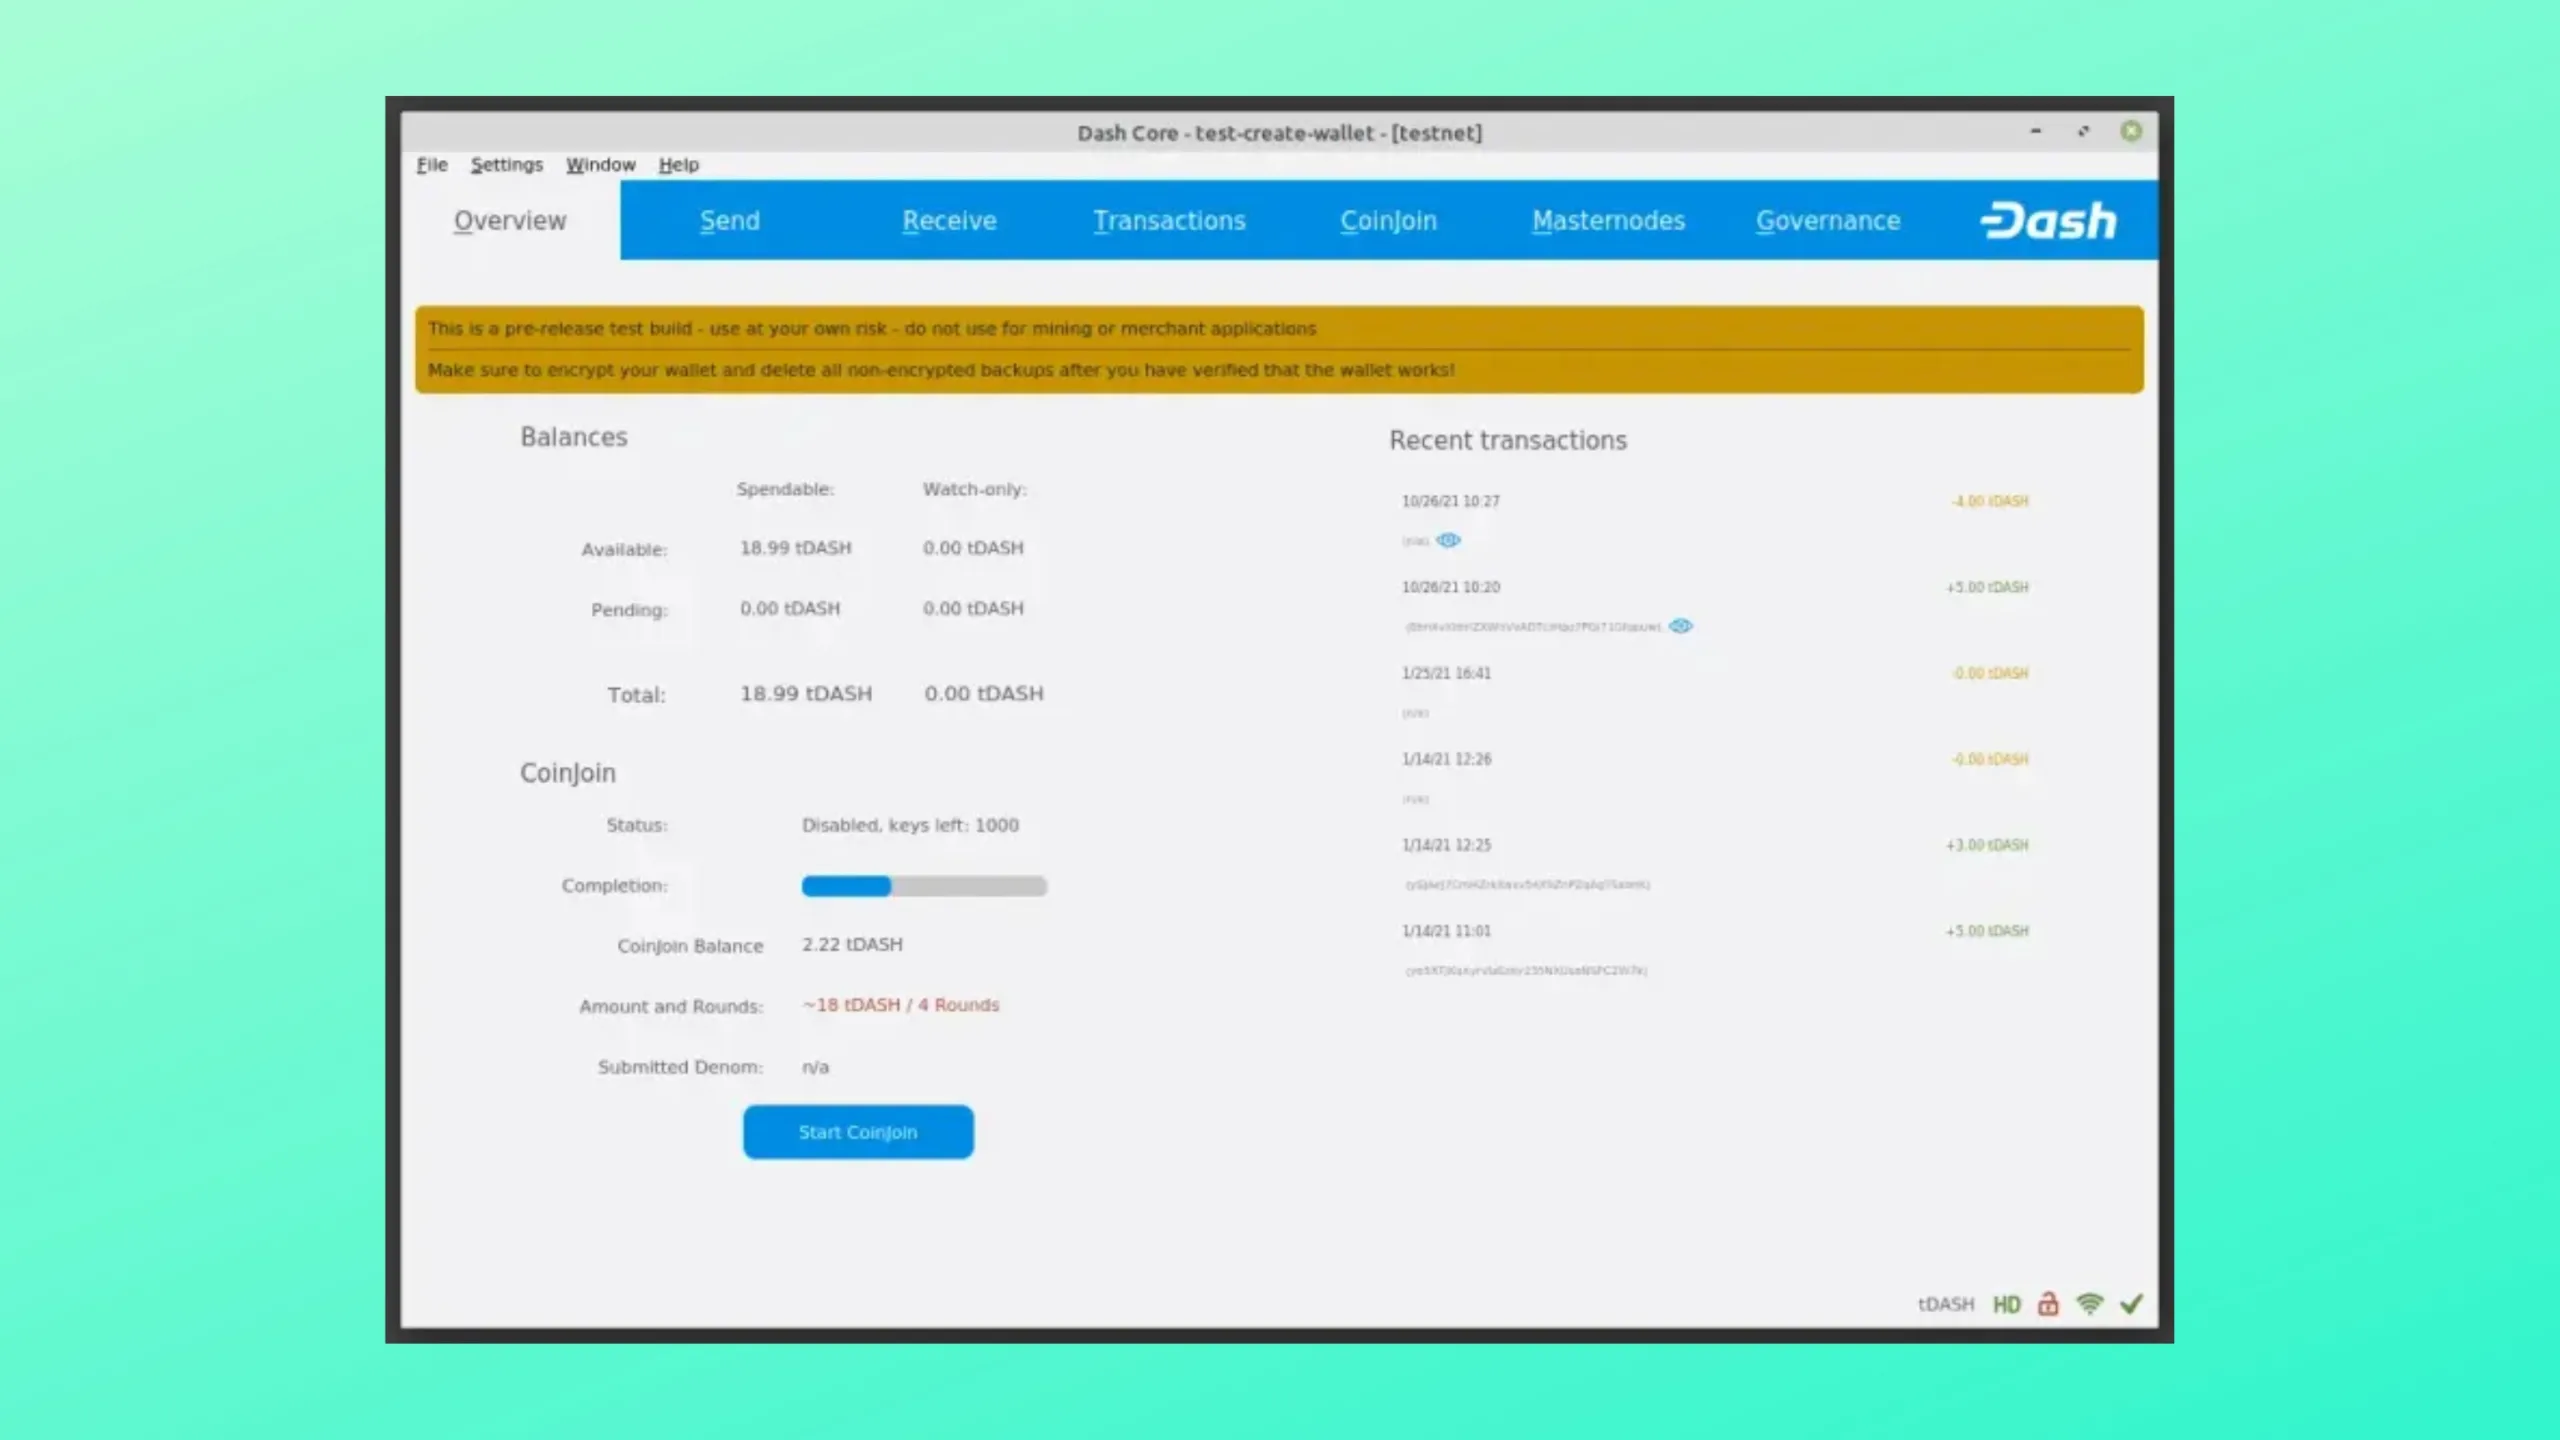Click the Recent transactions heading

point(1508,440)
